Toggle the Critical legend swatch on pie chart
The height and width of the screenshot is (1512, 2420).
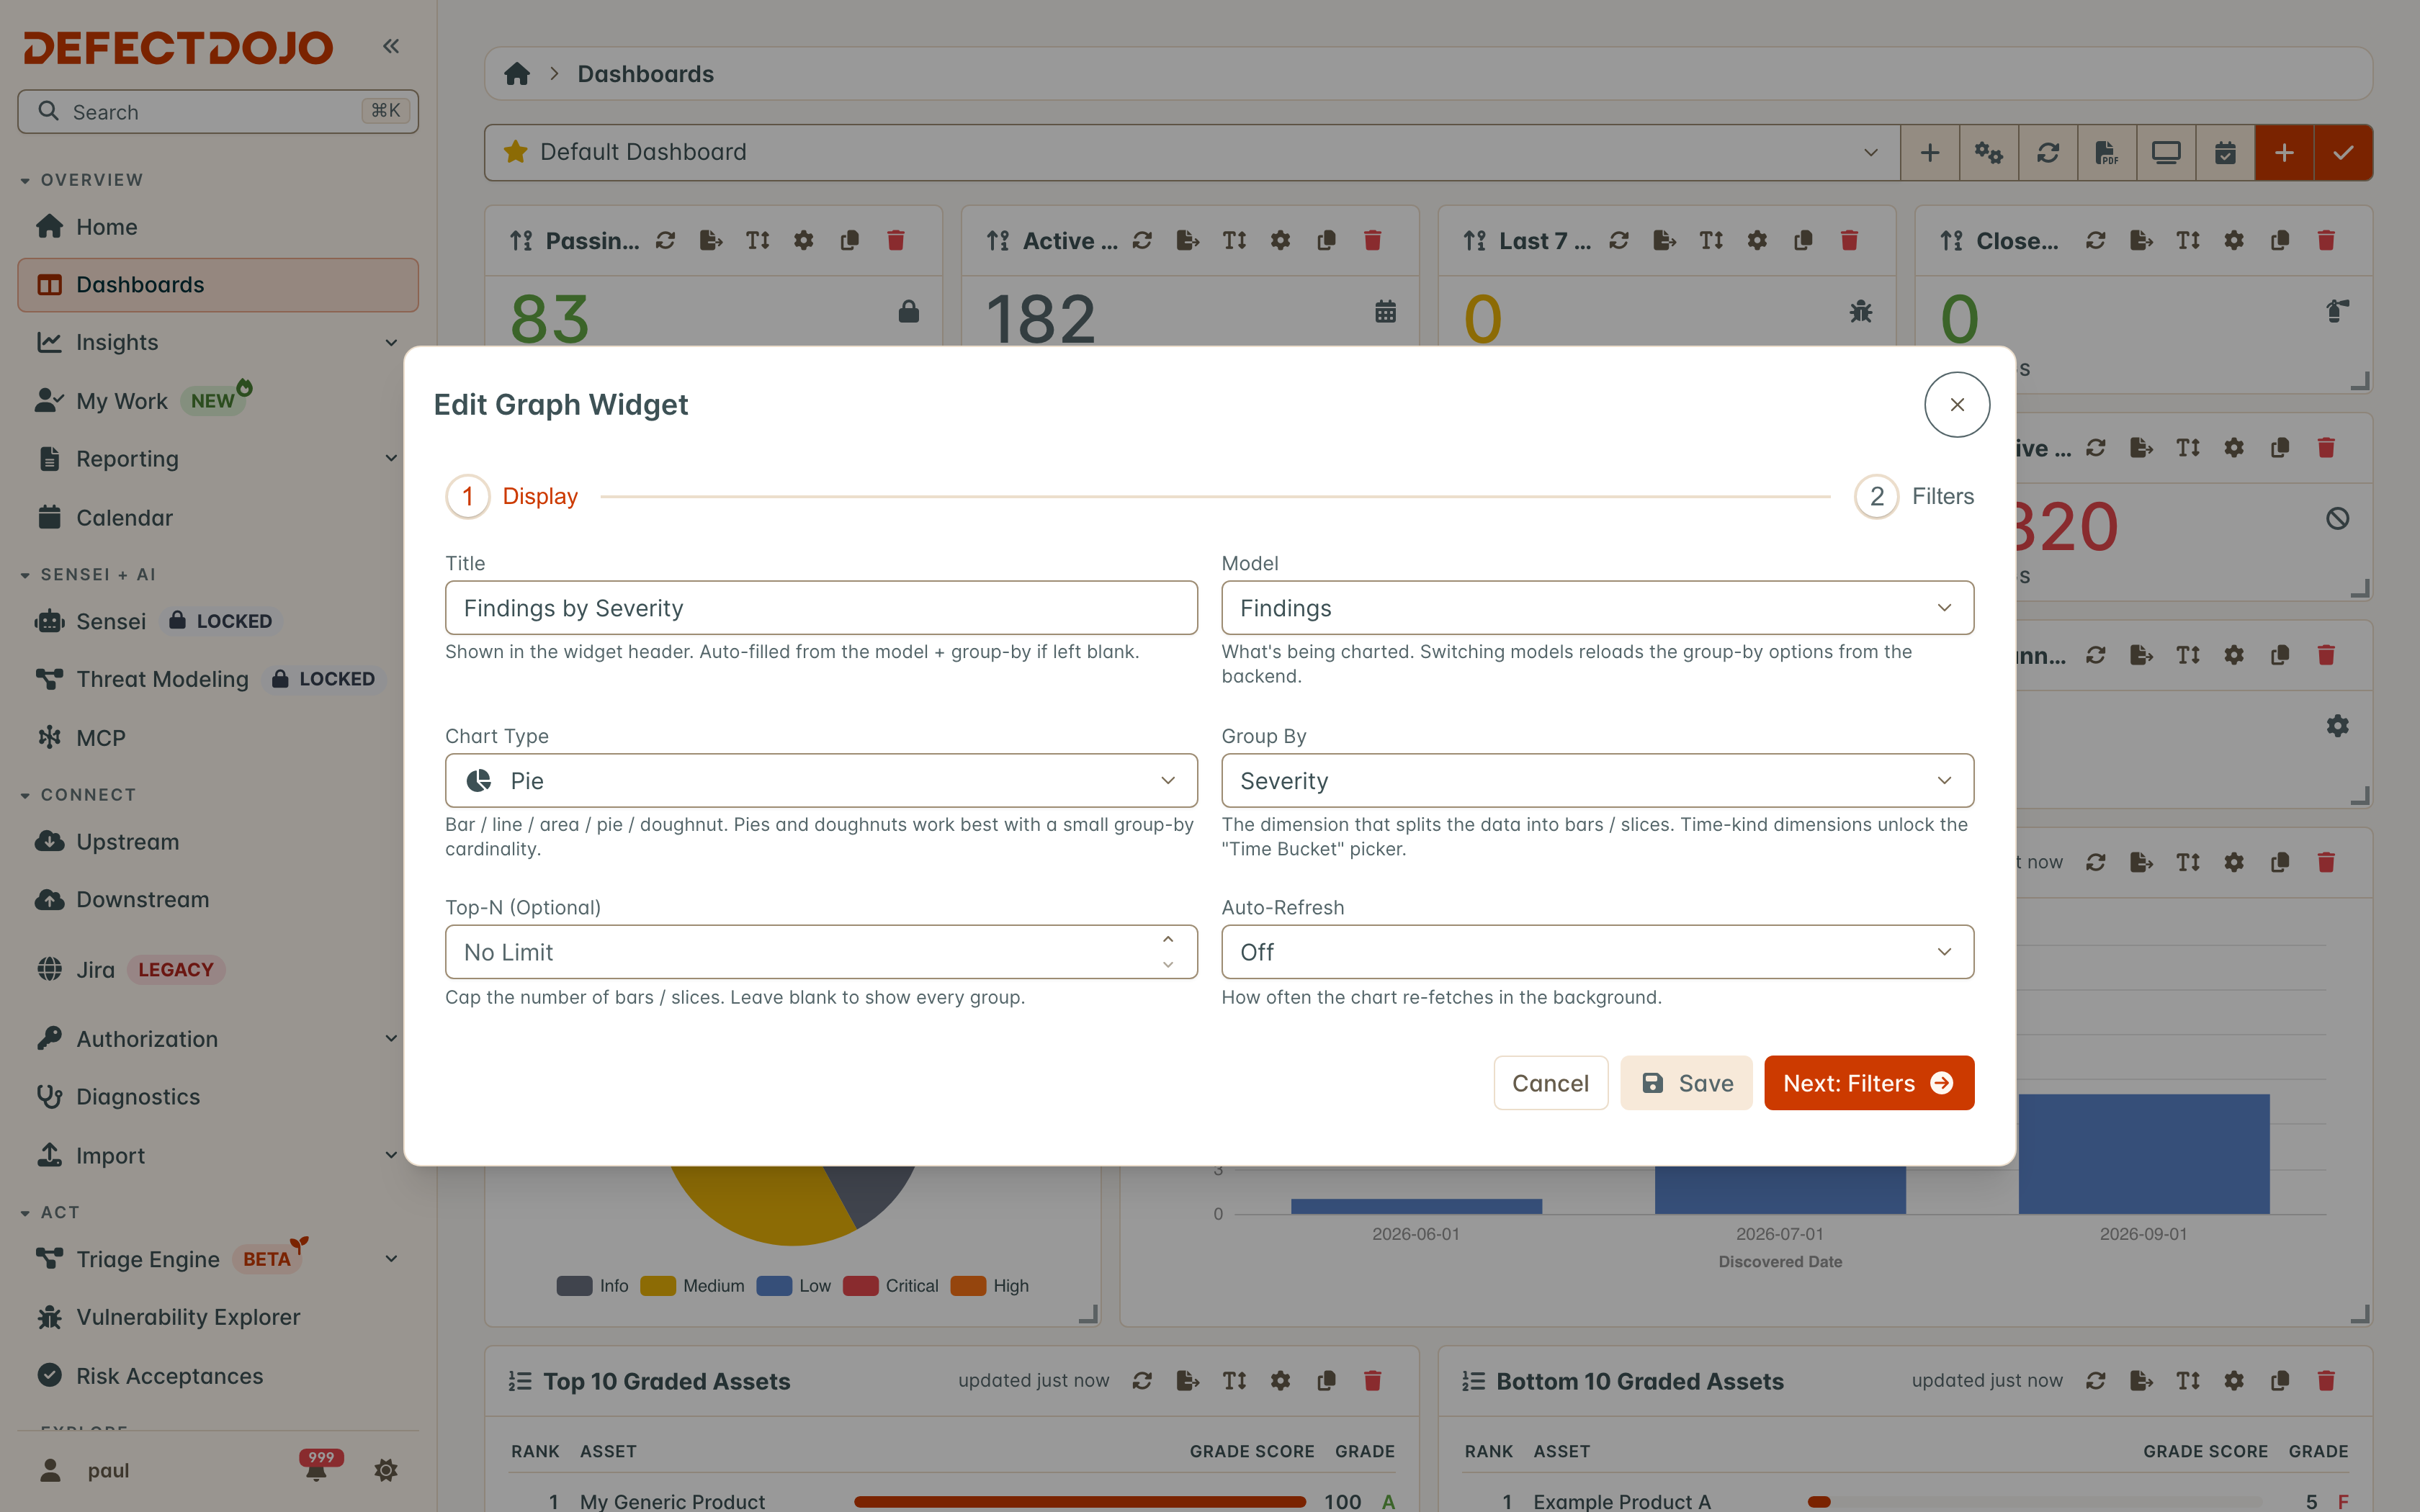(860, 1286)
